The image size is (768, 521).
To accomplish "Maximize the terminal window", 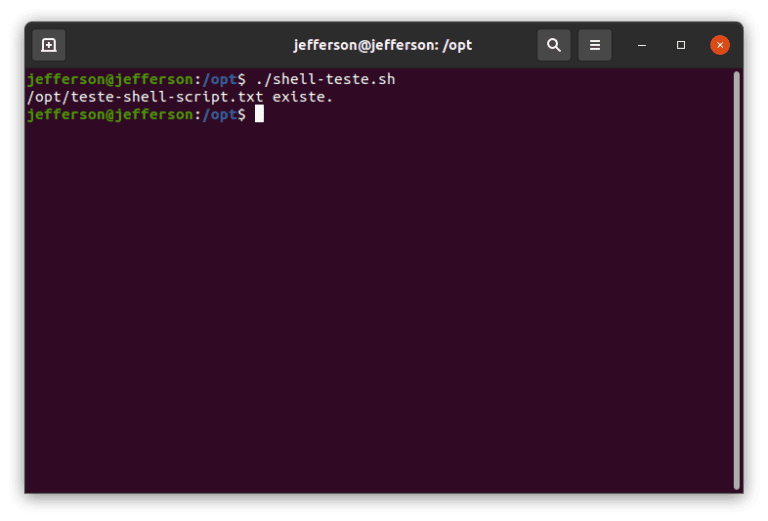I will coord(681,45).
